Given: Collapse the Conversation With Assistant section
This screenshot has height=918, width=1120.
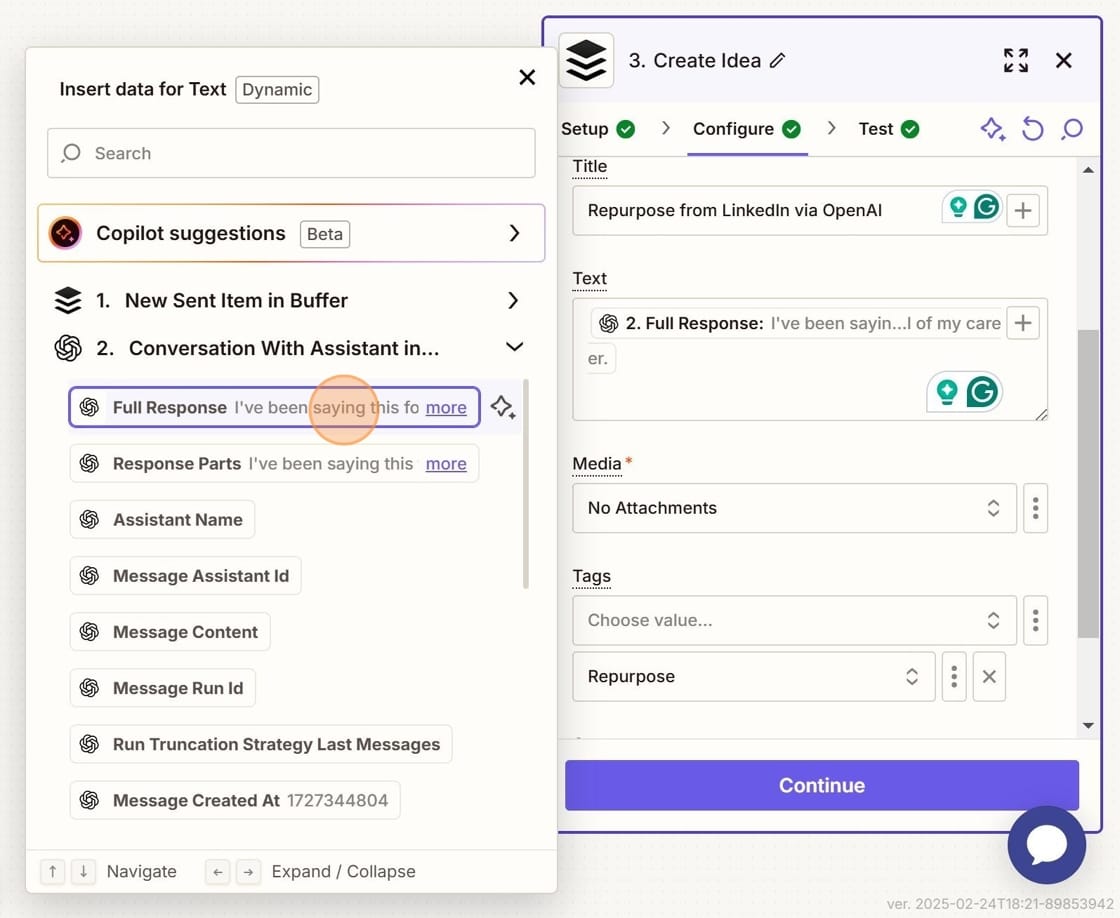Looking at the screenshot, I should 514,347.
